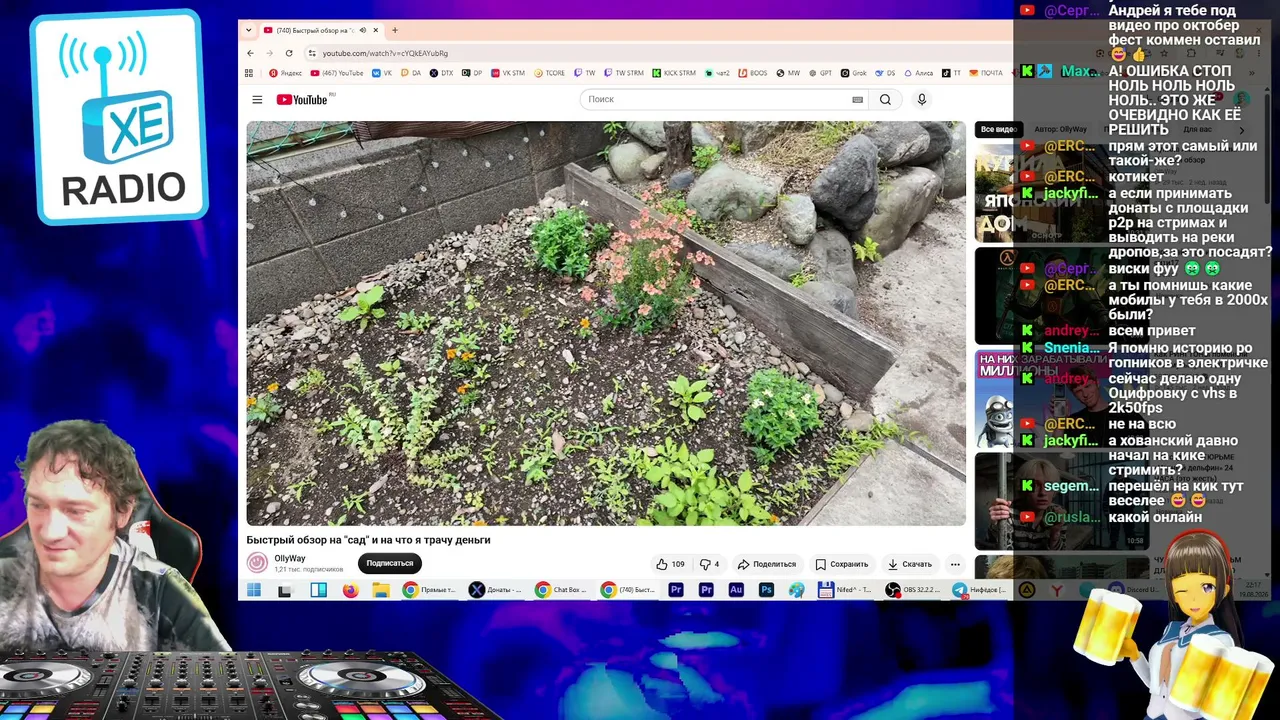Screen dimensions: 1280x720
Task: Open the site information icon in address bar
Action: 312,53
